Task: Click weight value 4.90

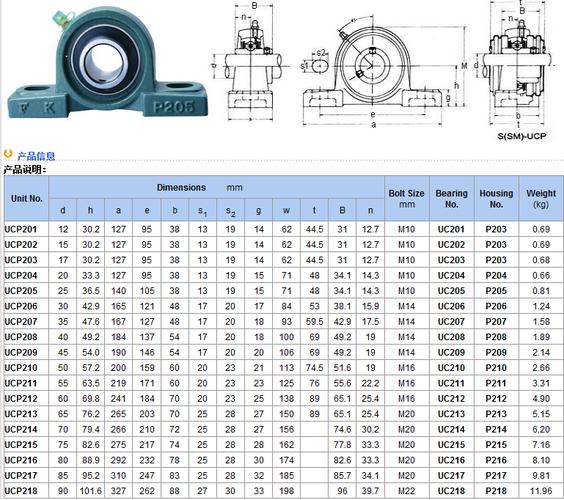Action: click(x=541, y=399)
